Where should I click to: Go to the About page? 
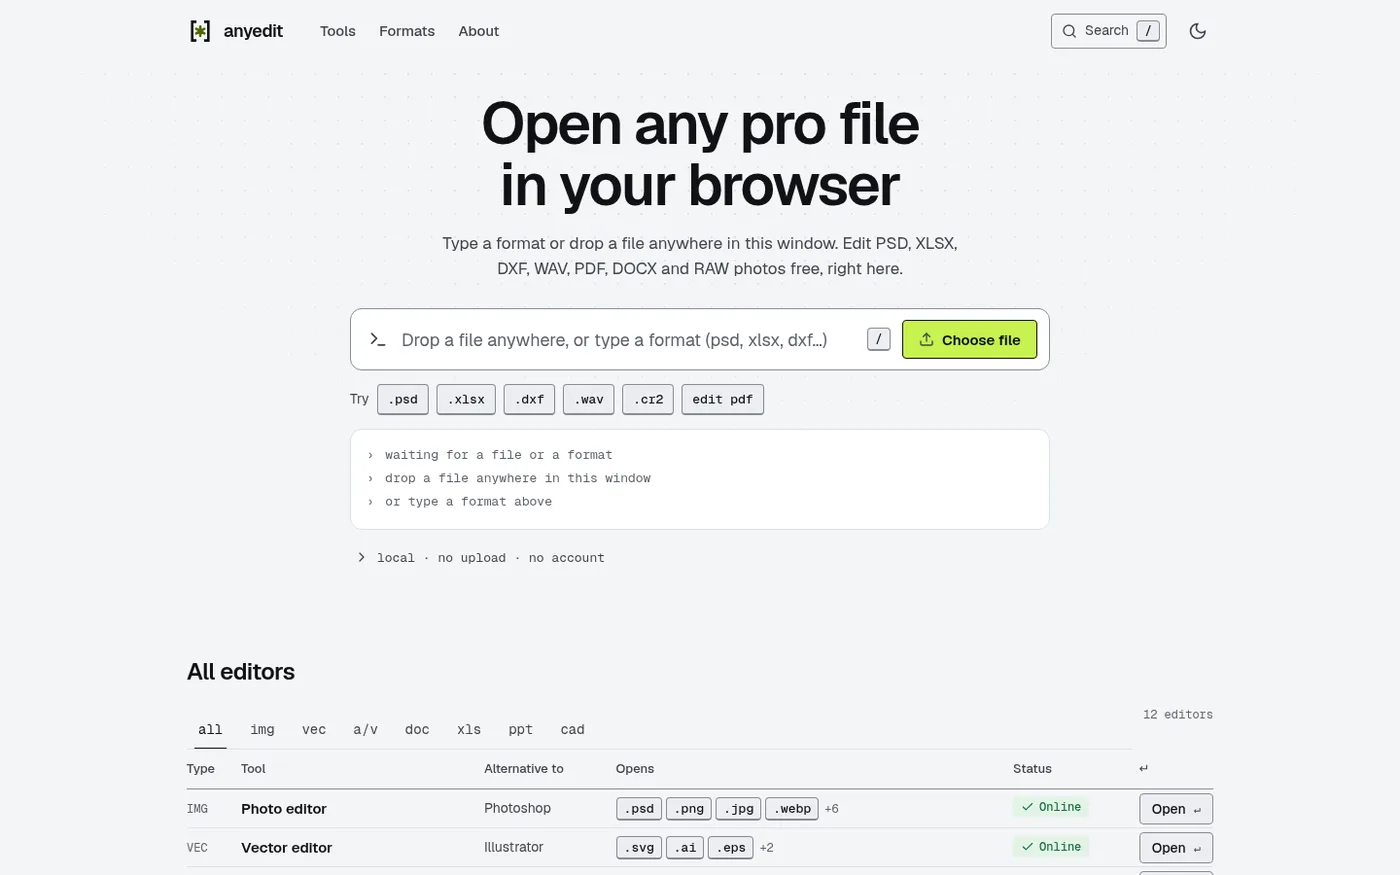[479, 31]
